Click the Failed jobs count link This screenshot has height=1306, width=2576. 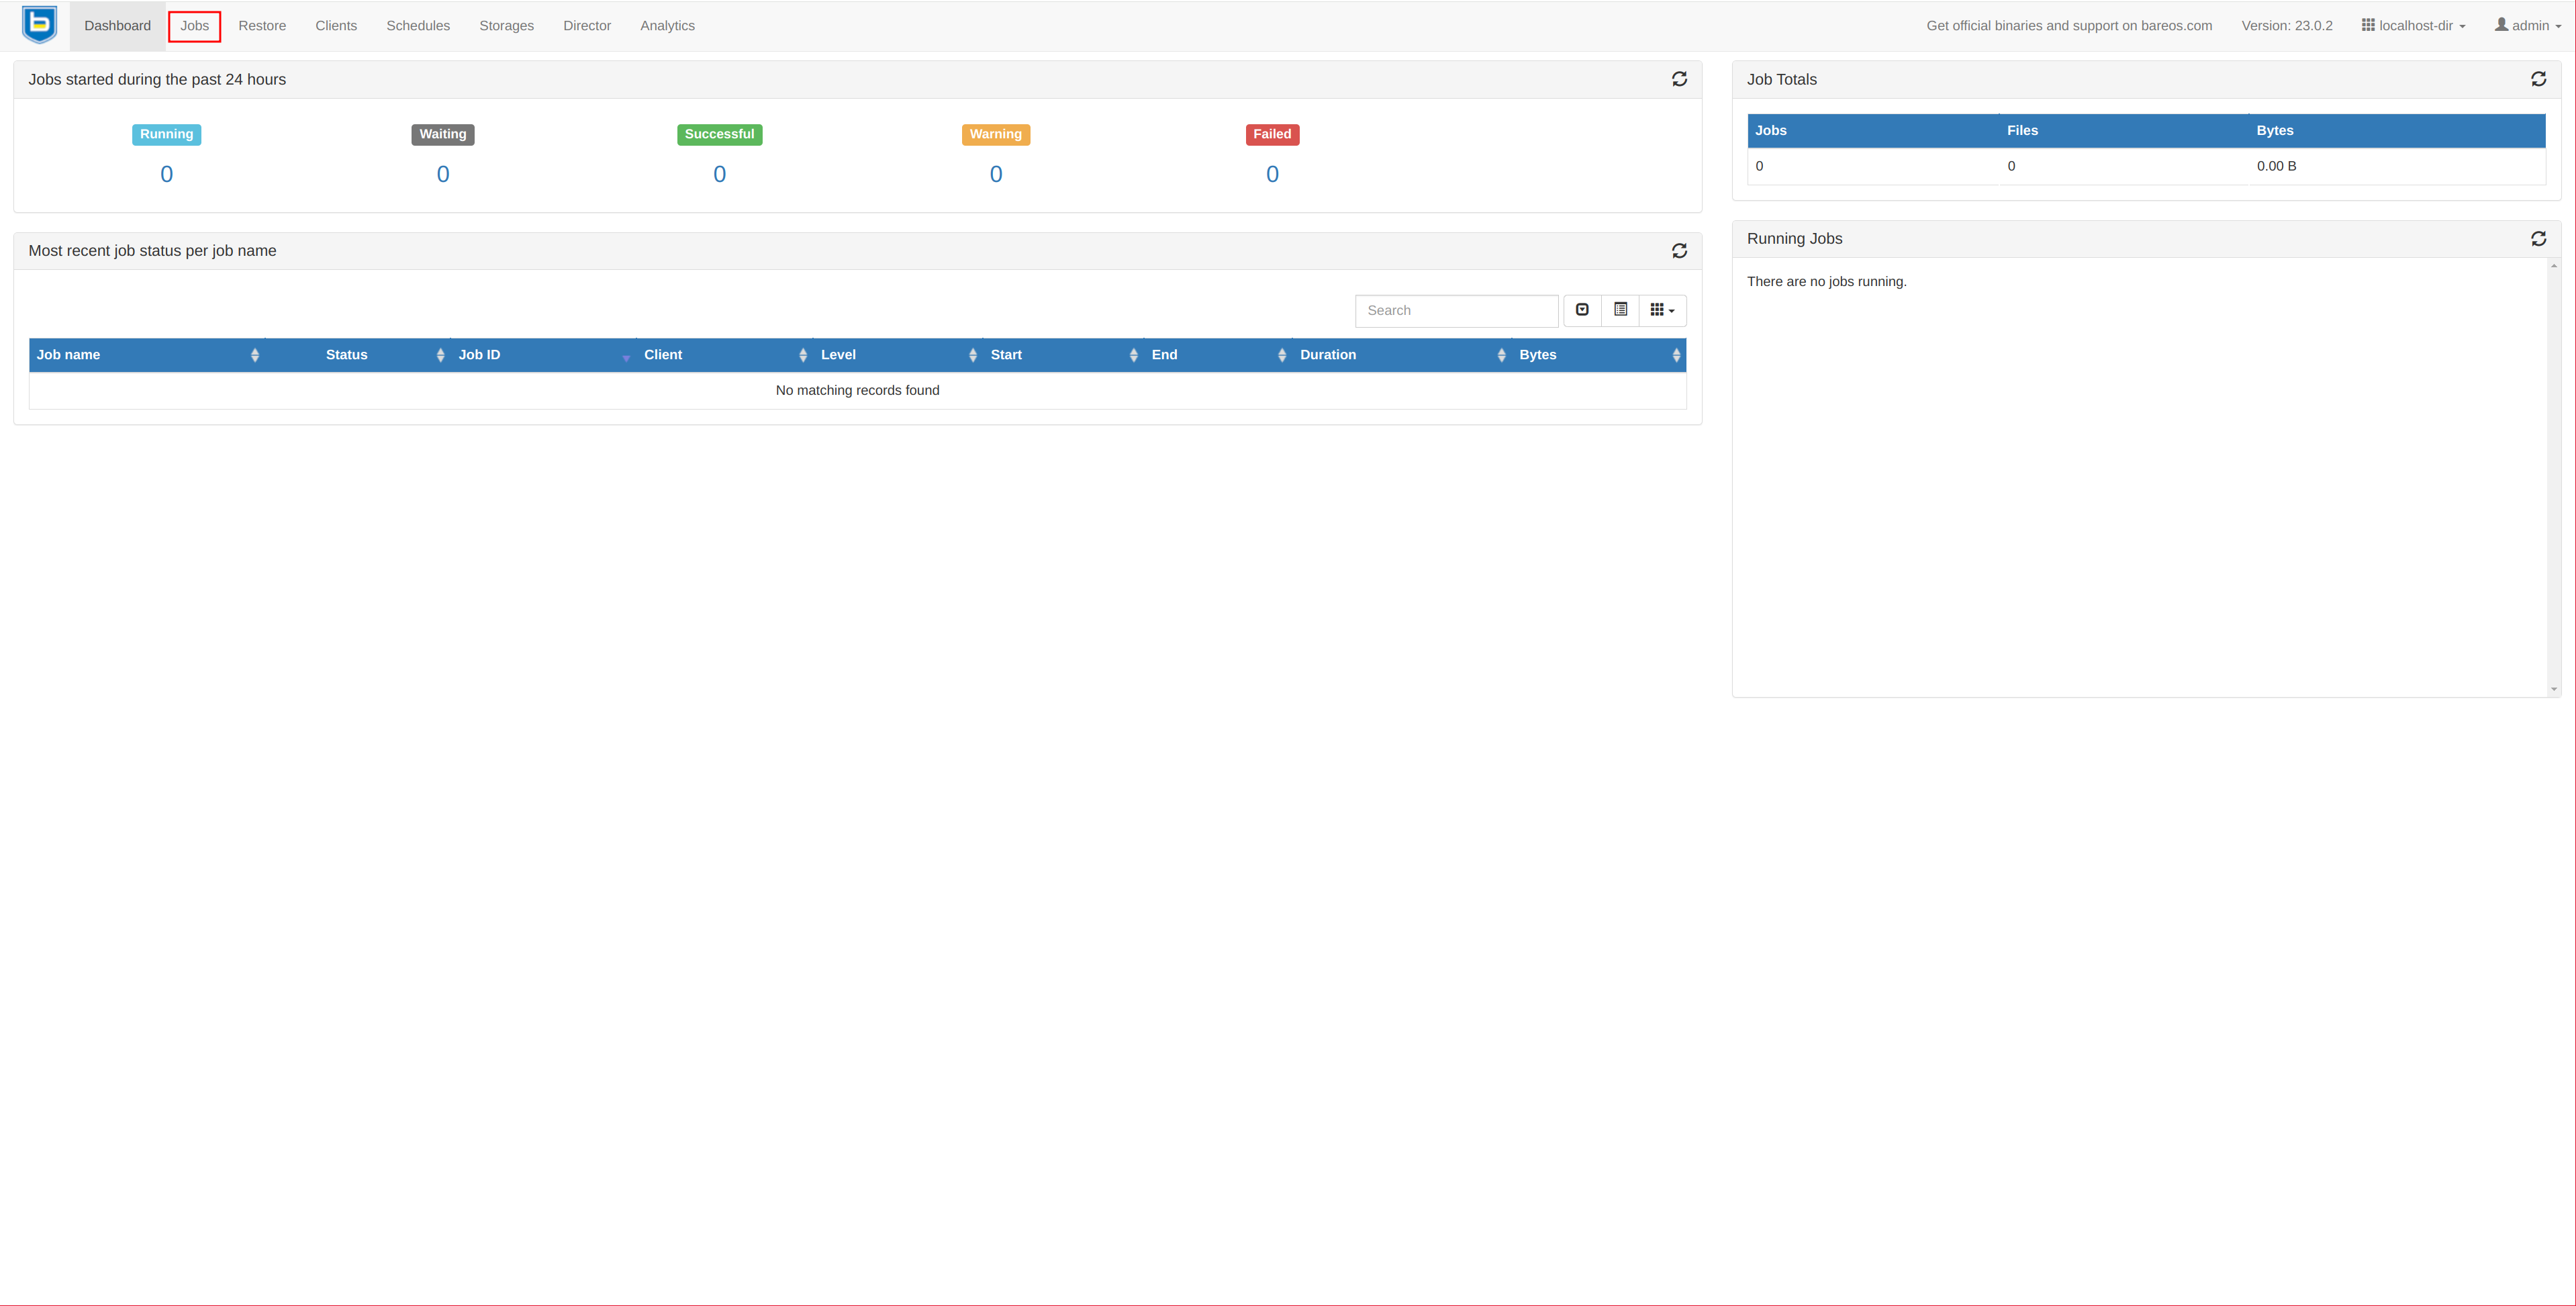coord(1272,174)
